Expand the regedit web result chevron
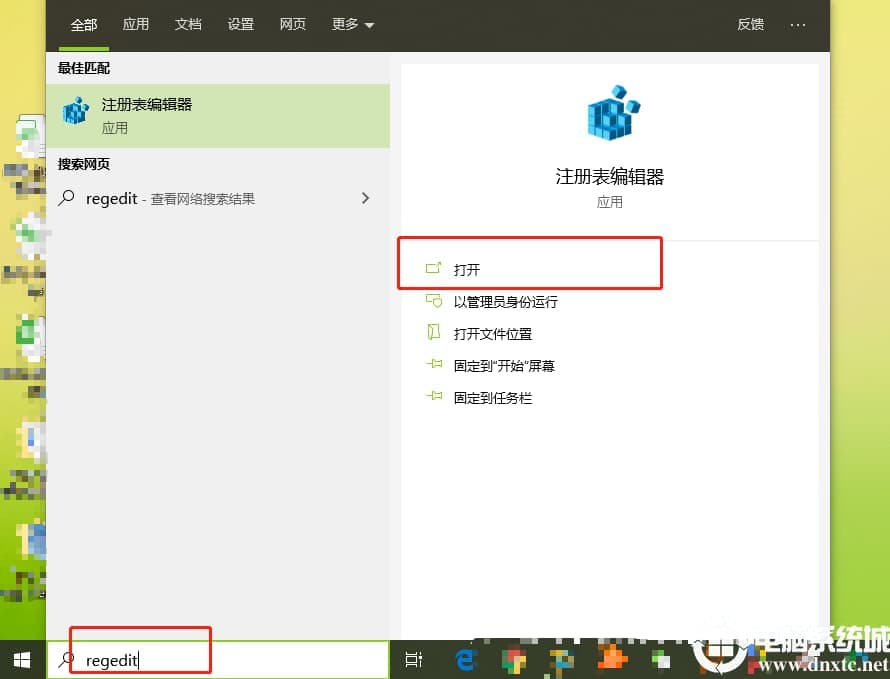 [x=366, y=198]
